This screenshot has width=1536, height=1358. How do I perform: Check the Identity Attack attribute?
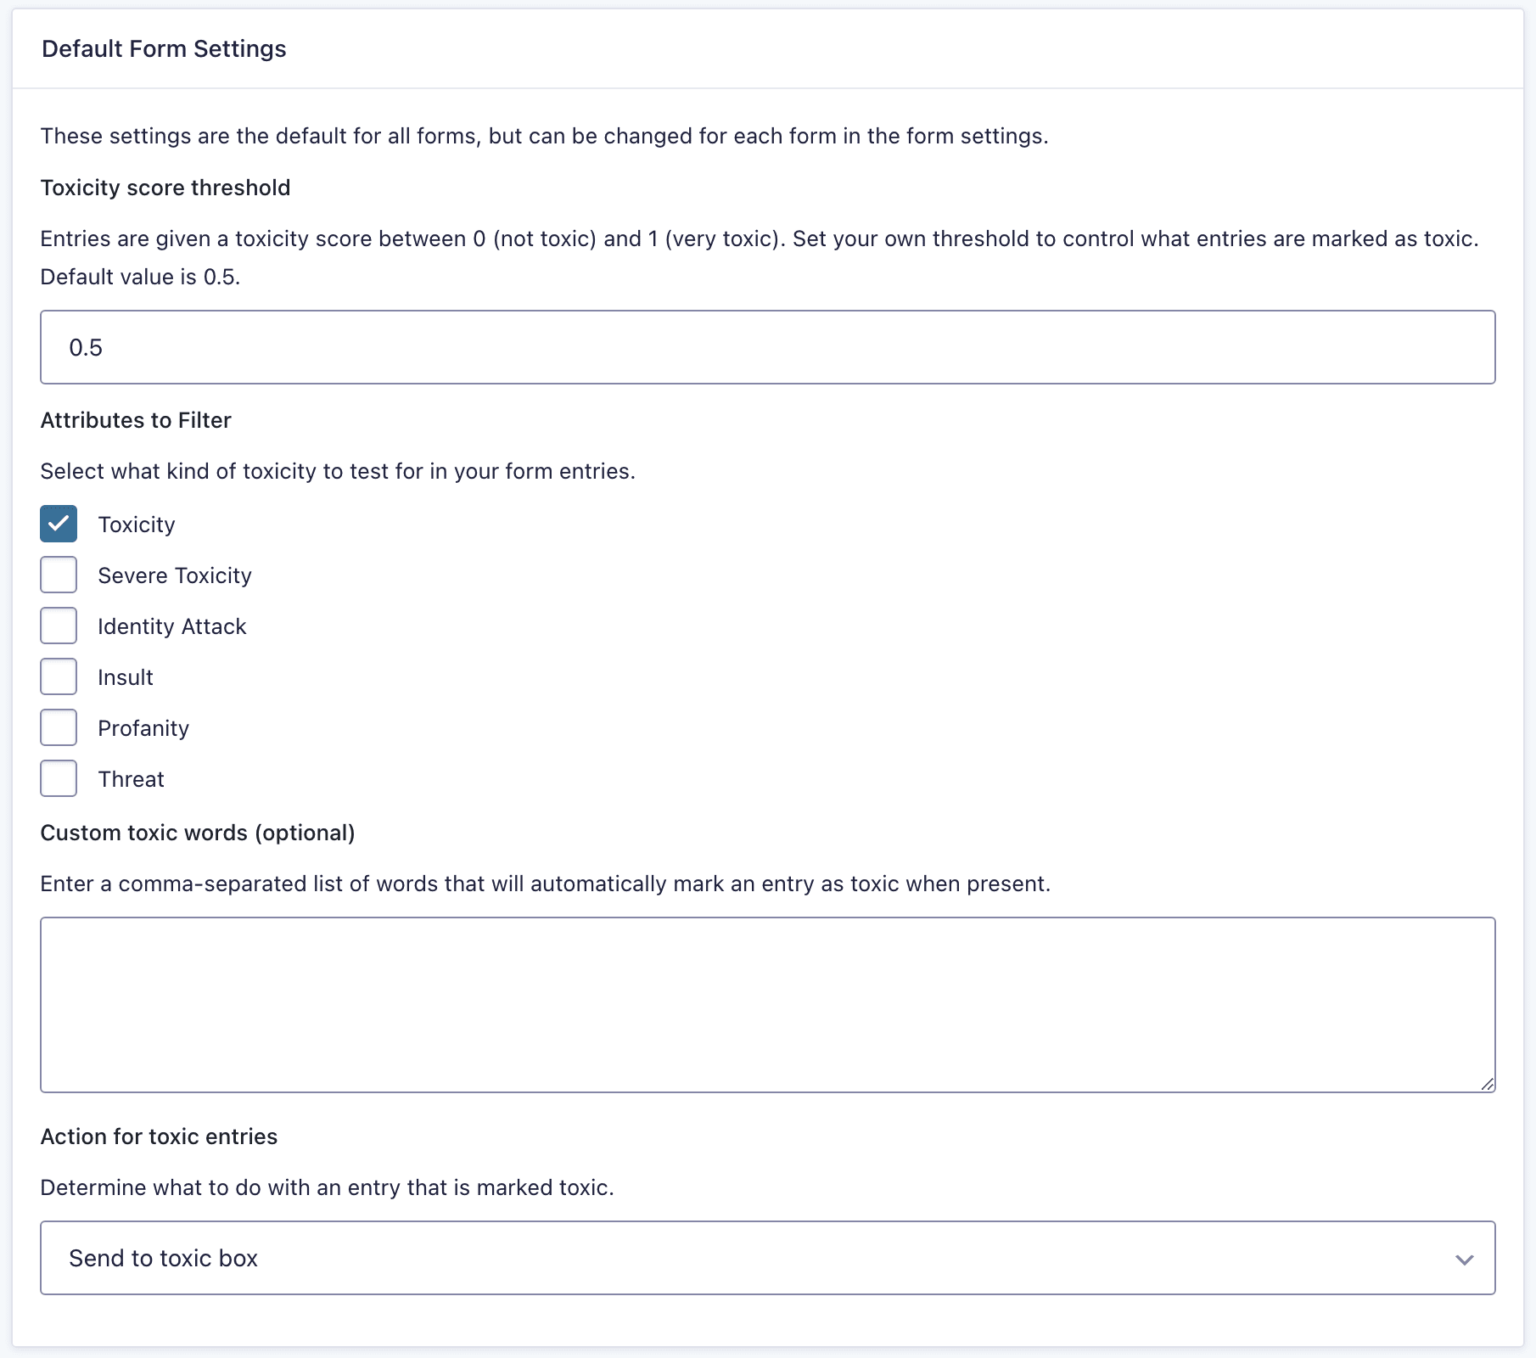[x=58, y=625]
